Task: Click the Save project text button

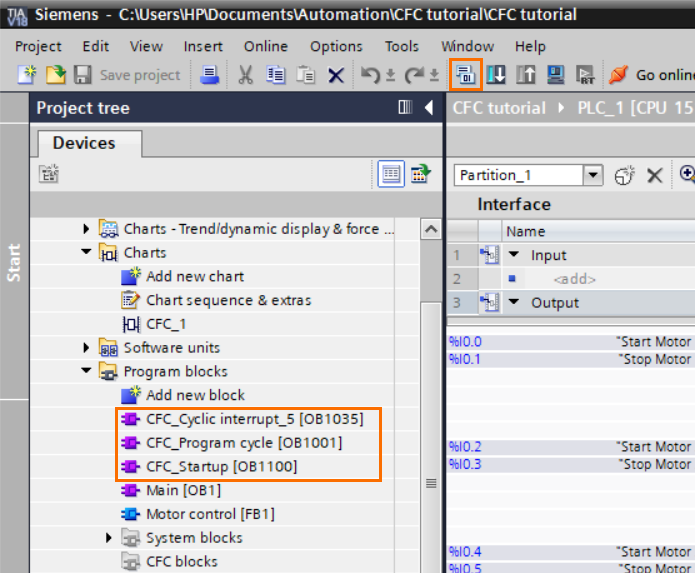Action: pyautogui.click(x=140, y=75)
